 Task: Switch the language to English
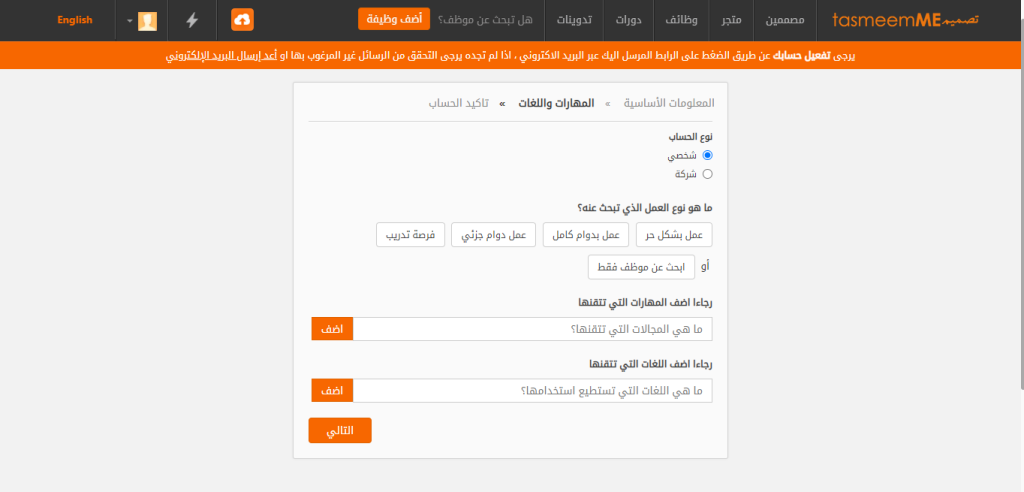pos(75,20)
